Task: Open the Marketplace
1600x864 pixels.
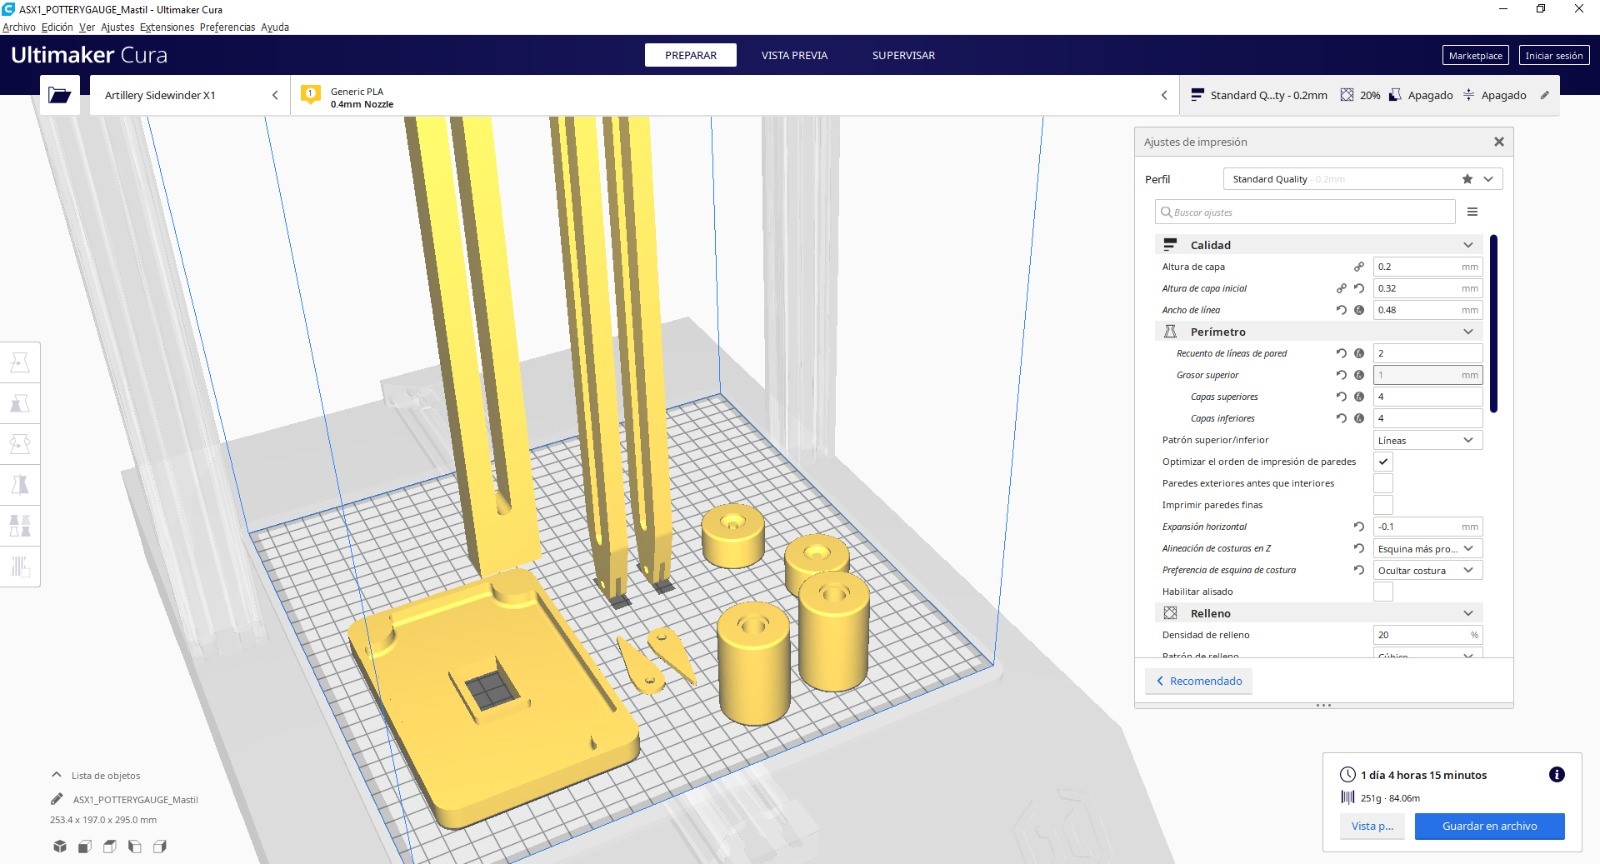Action: (1475, 56)
